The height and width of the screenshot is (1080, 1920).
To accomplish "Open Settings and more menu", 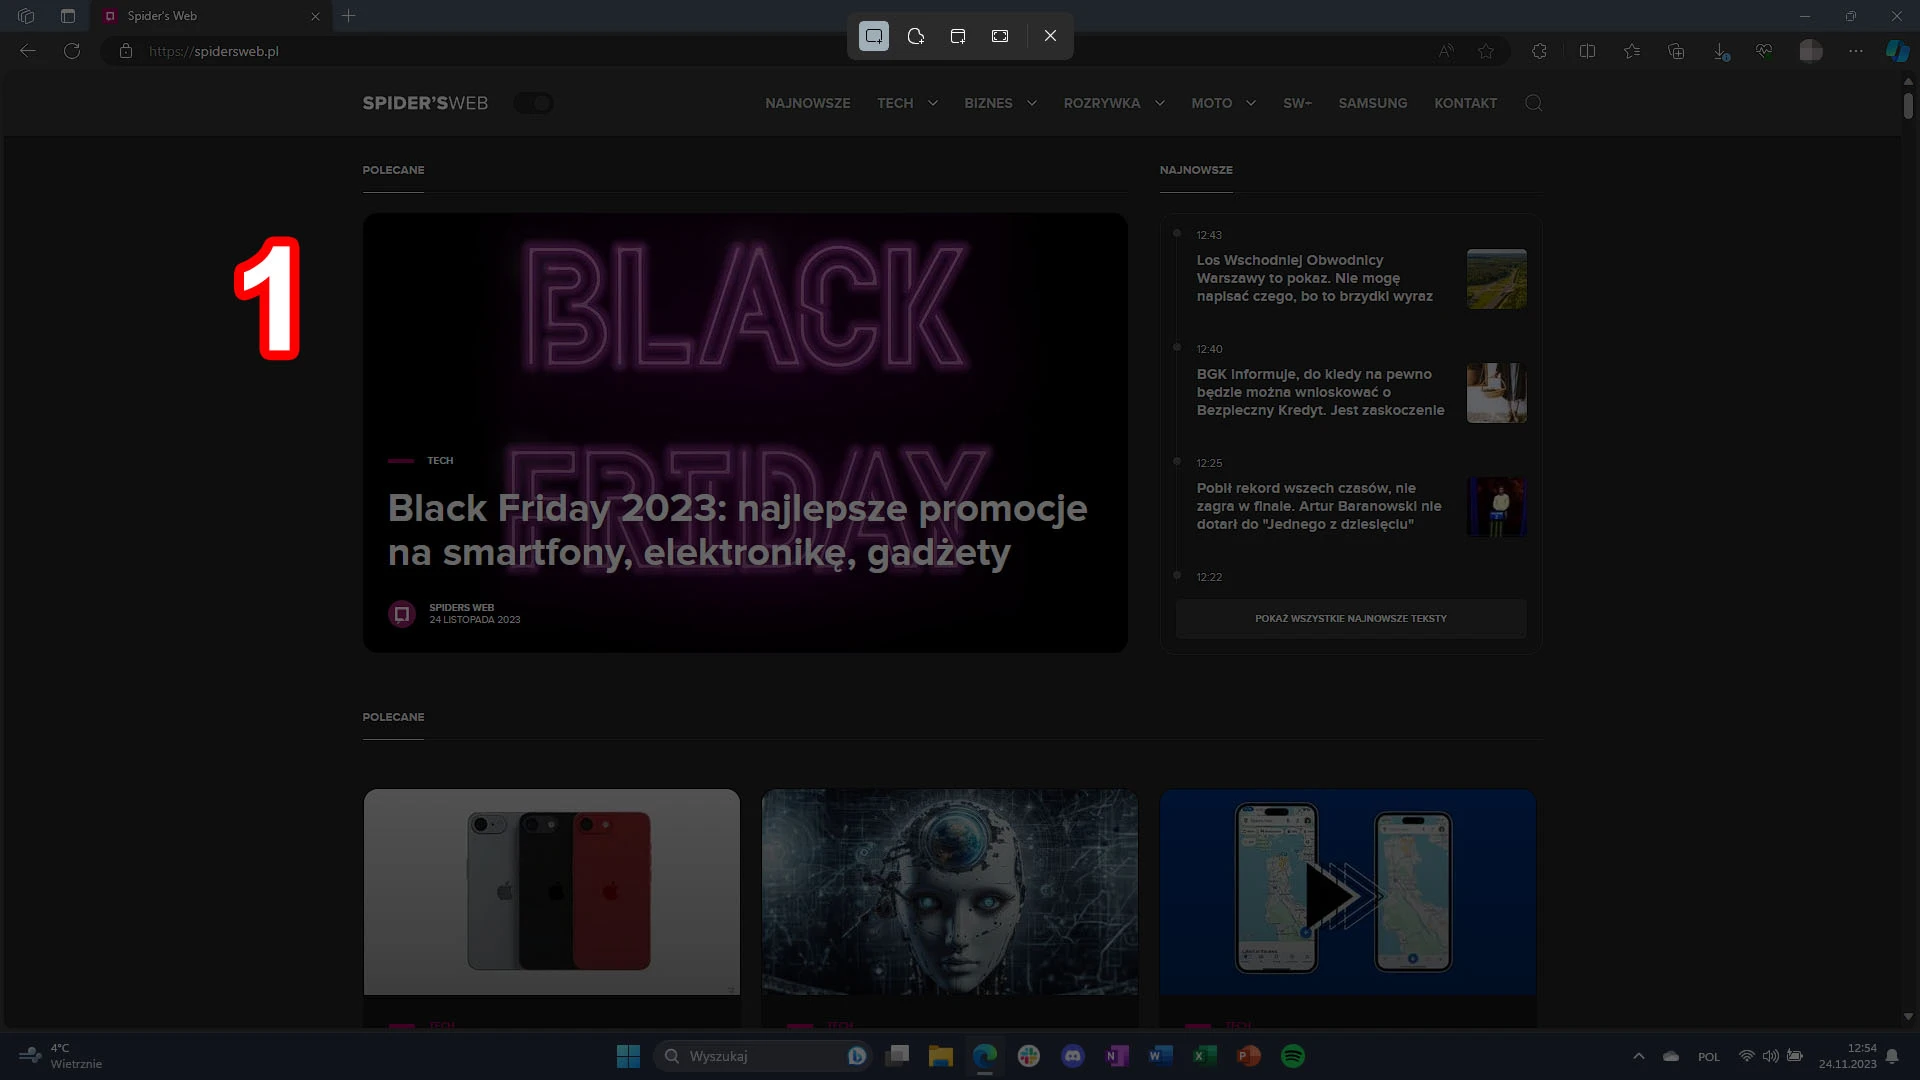I will coord(1856,51).
